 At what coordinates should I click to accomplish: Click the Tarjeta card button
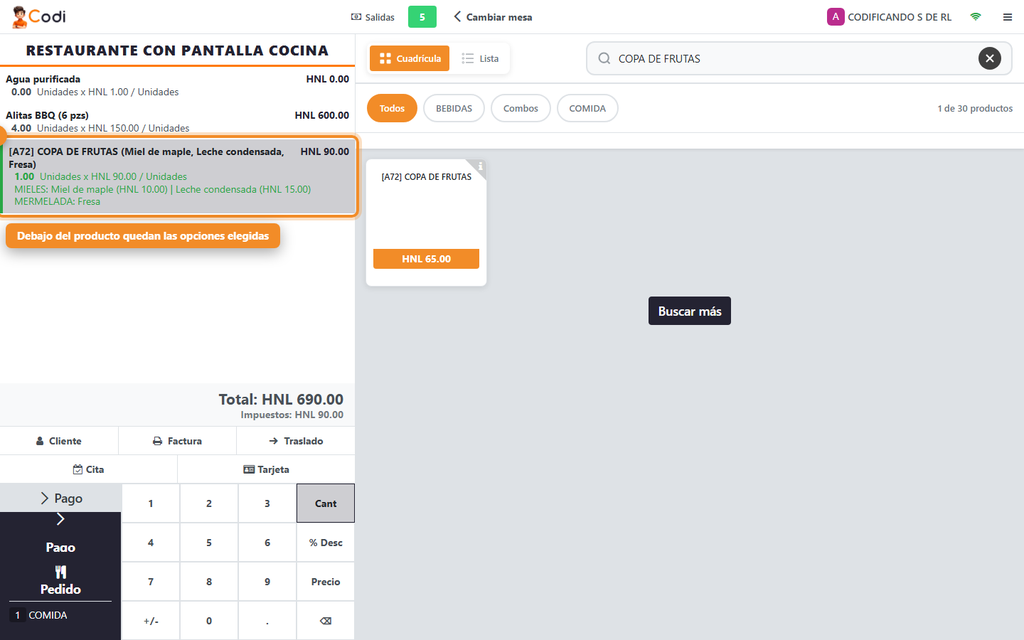click(266, 469)
